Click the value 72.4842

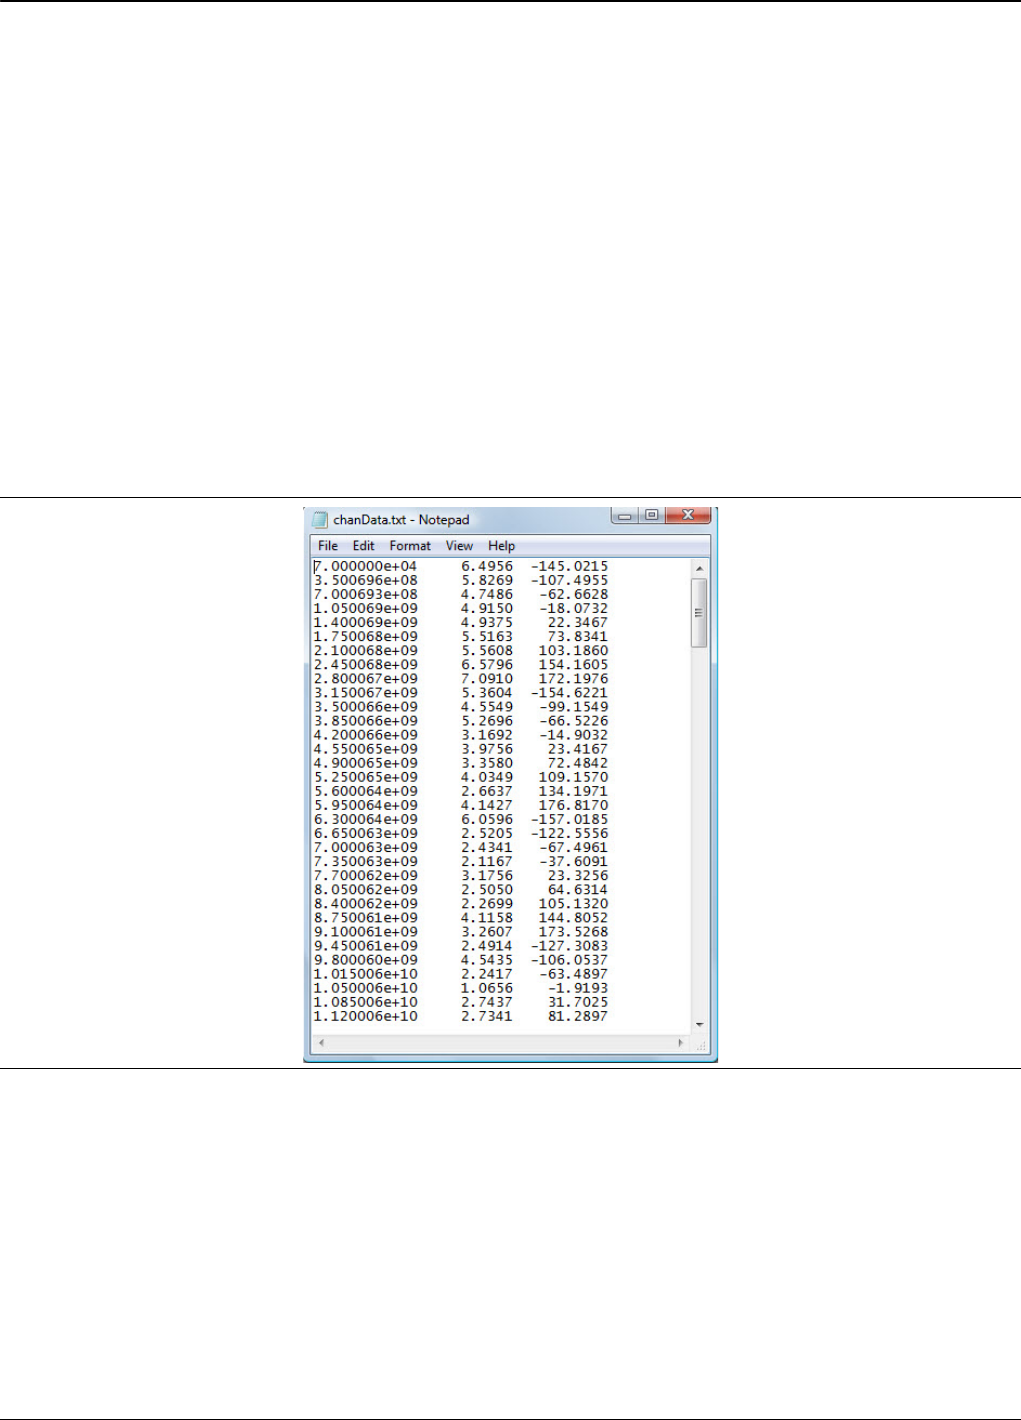coord(578,762)
